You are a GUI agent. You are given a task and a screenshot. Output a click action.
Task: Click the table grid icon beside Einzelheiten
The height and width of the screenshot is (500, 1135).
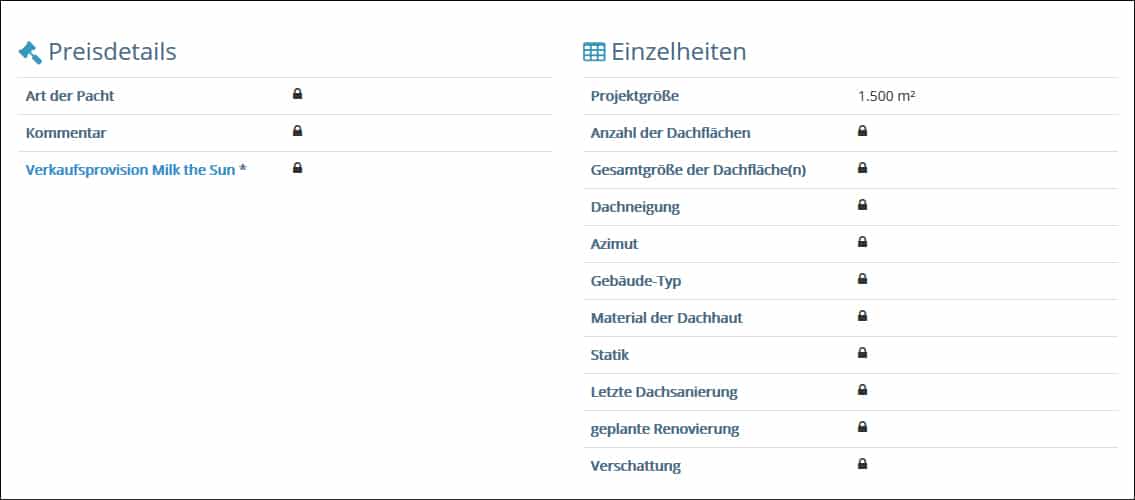tap(594, 52)
